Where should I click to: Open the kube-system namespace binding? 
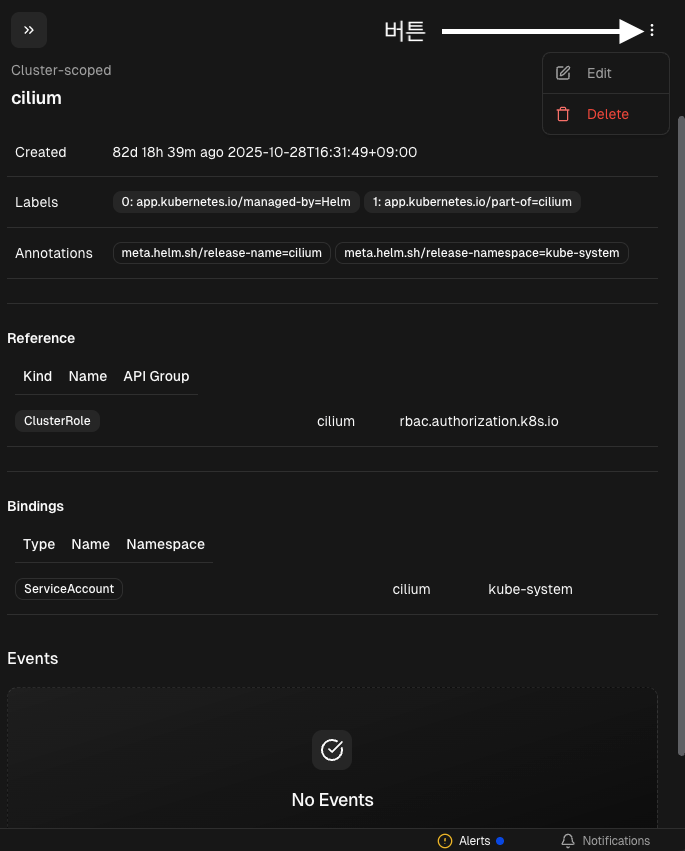(x=530, y=589)
